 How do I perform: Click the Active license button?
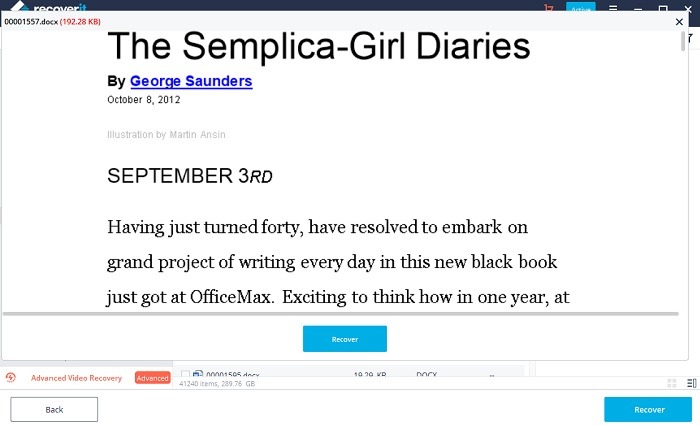(x=580, y=8)
